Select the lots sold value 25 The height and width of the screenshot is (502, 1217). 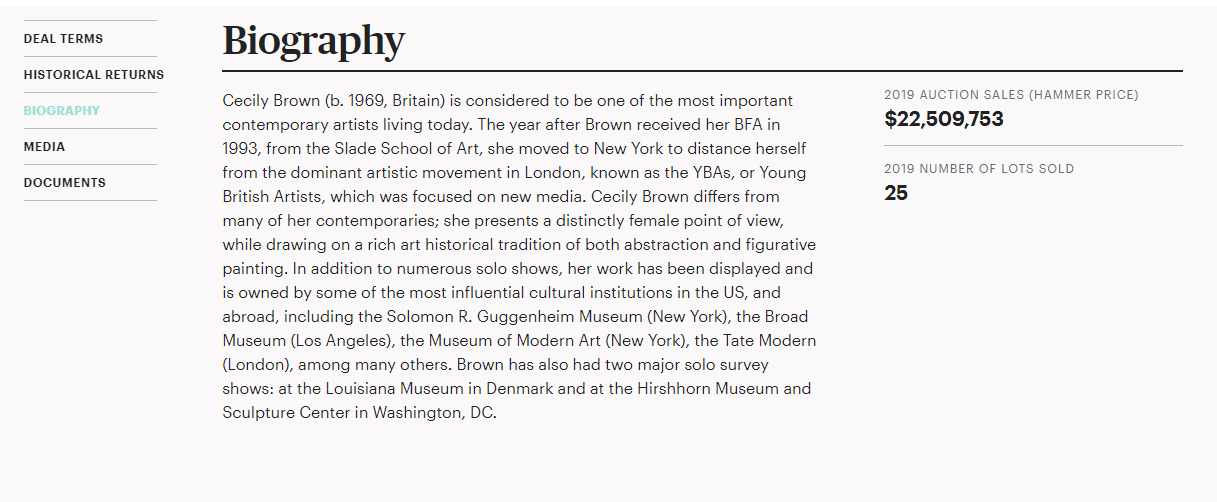point(896,193)
